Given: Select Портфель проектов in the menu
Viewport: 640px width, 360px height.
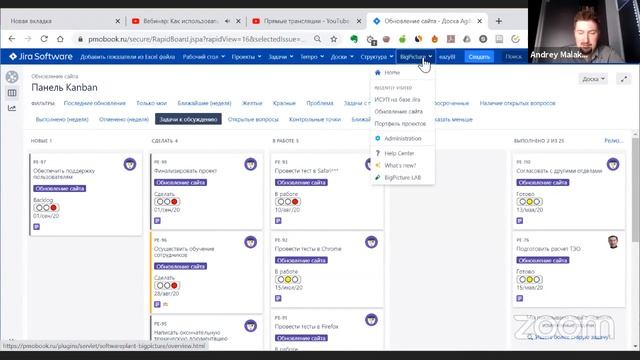Looking at the screenshot, I should [400, 124].
